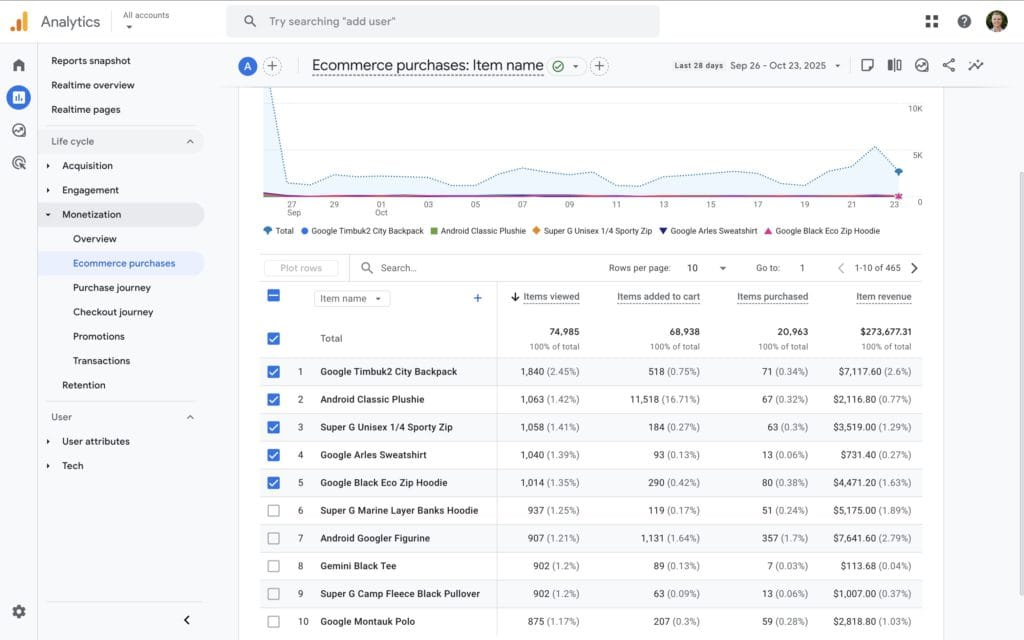This screenshot has width=1024, height=640.
Task: Uncheck the Google Timbuk2 City Backpack row
Action: coord(273,371)
